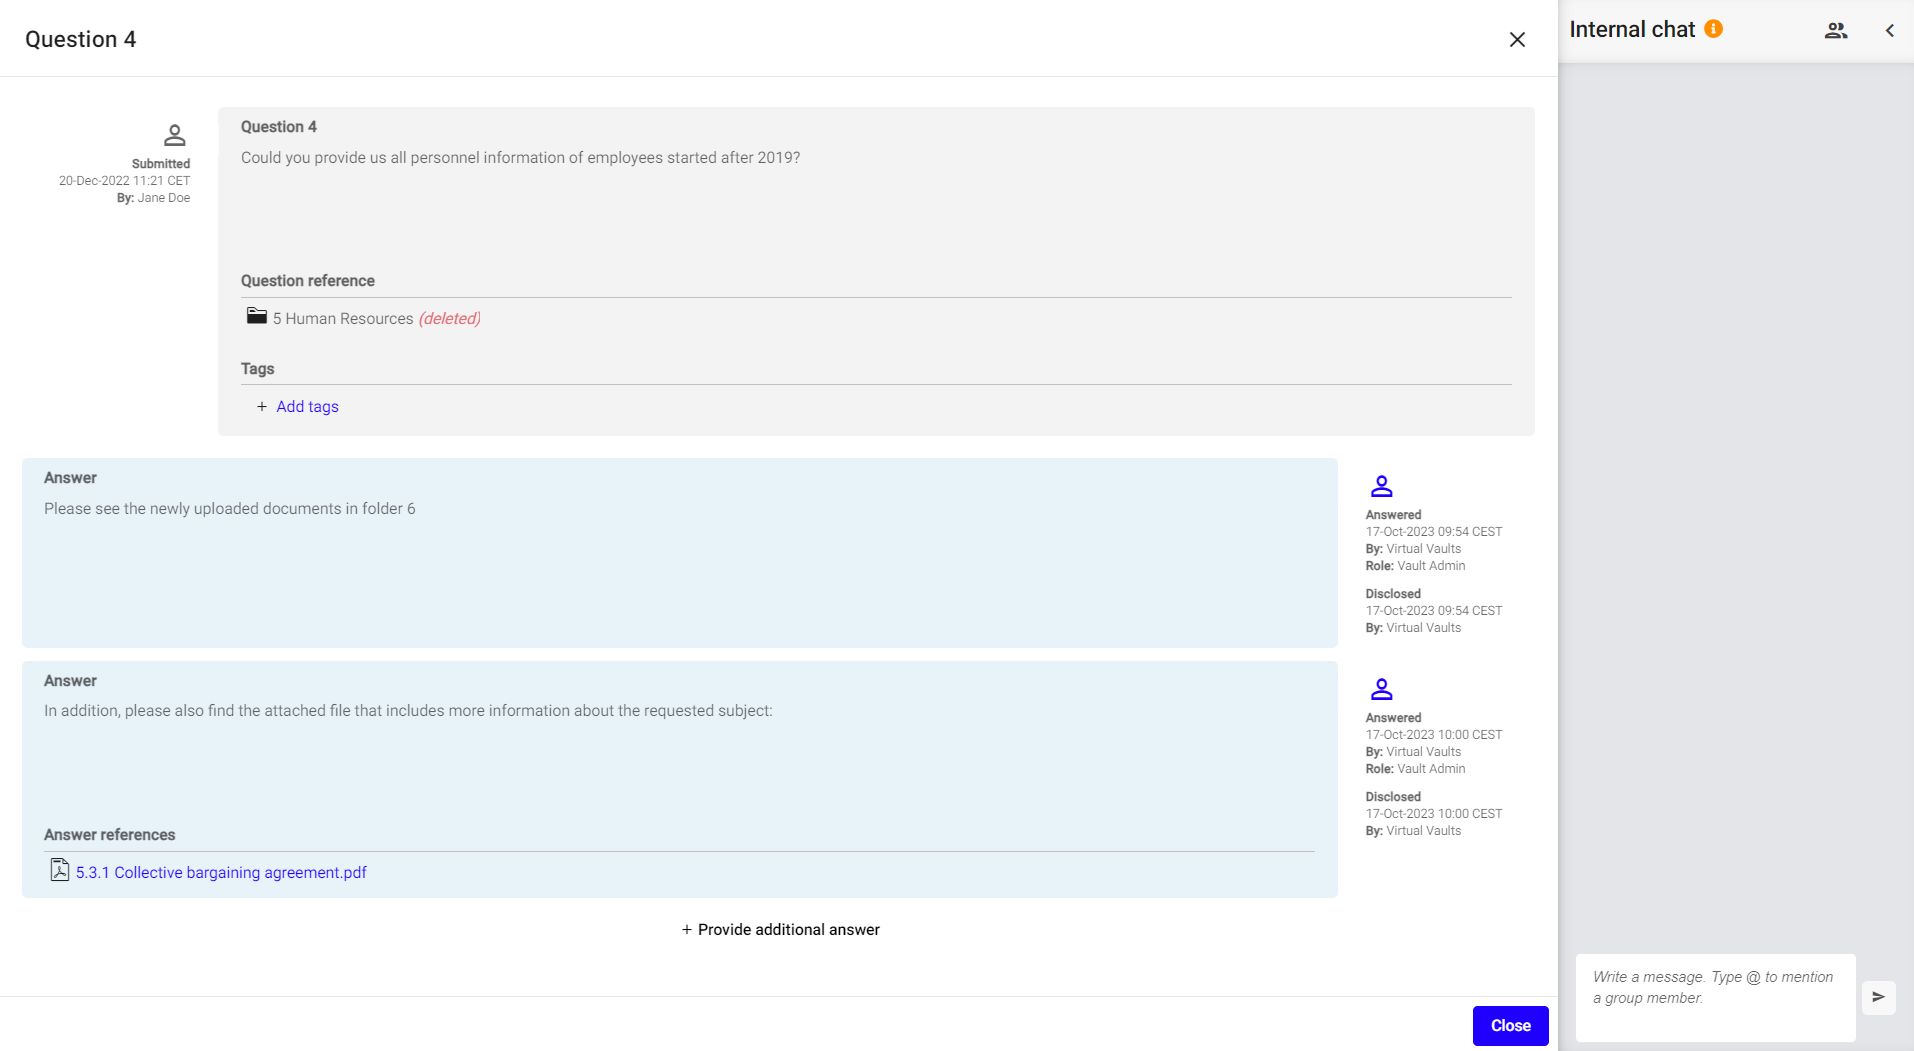Click the deleted 5 Human Resources reference

343,319
